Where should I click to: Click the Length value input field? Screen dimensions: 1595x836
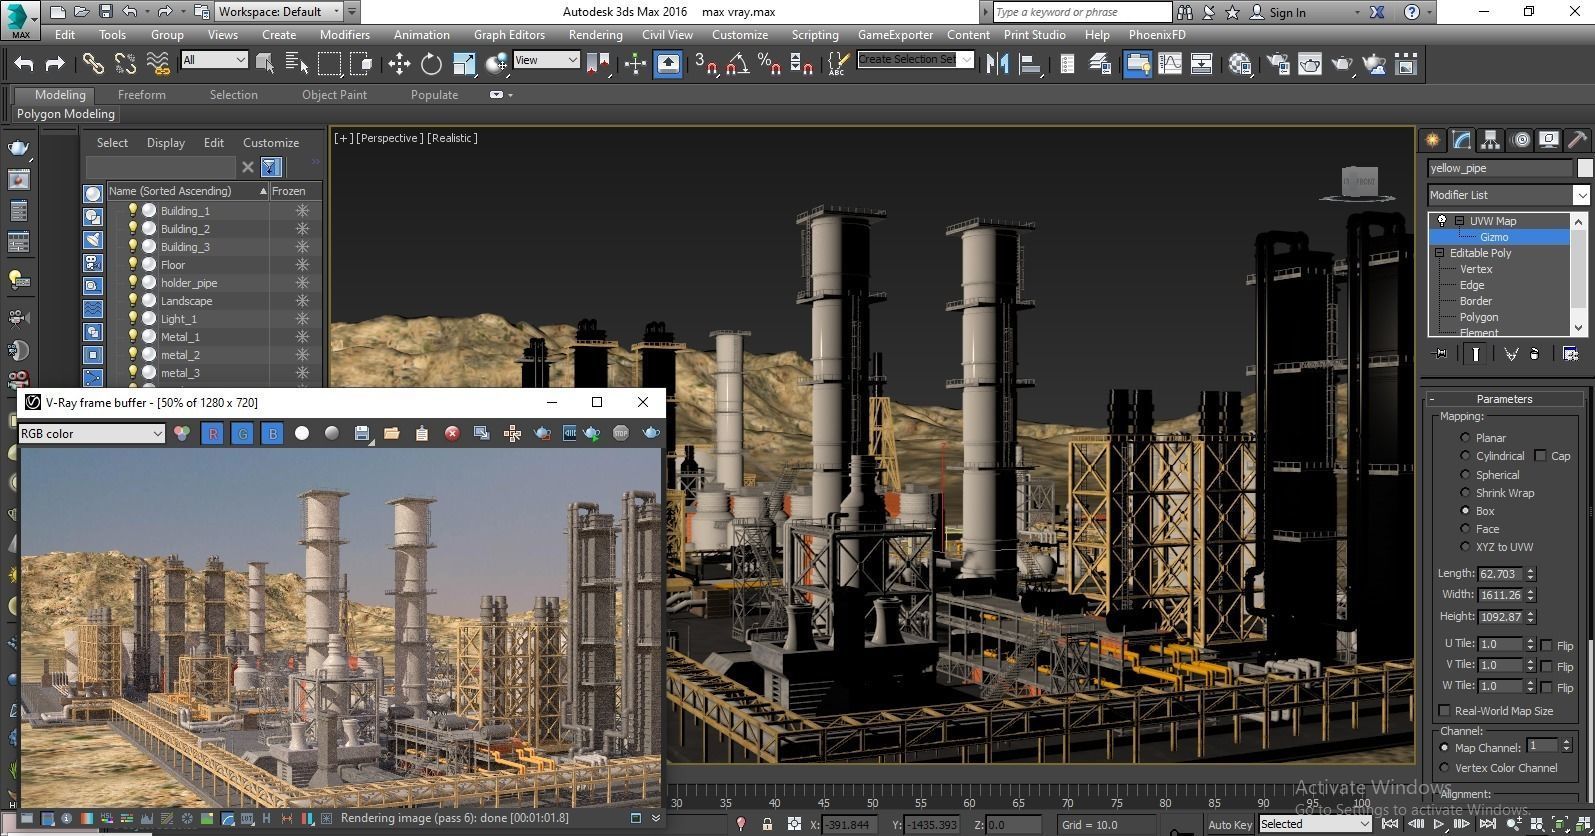coord(1500,574)
